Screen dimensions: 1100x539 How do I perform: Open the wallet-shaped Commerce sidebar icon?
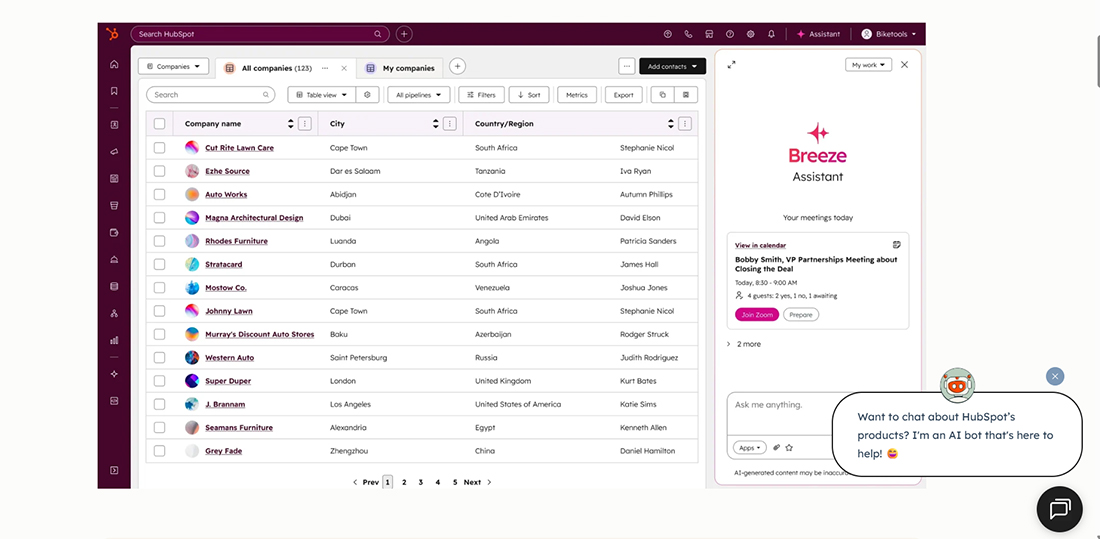point(114,232)
